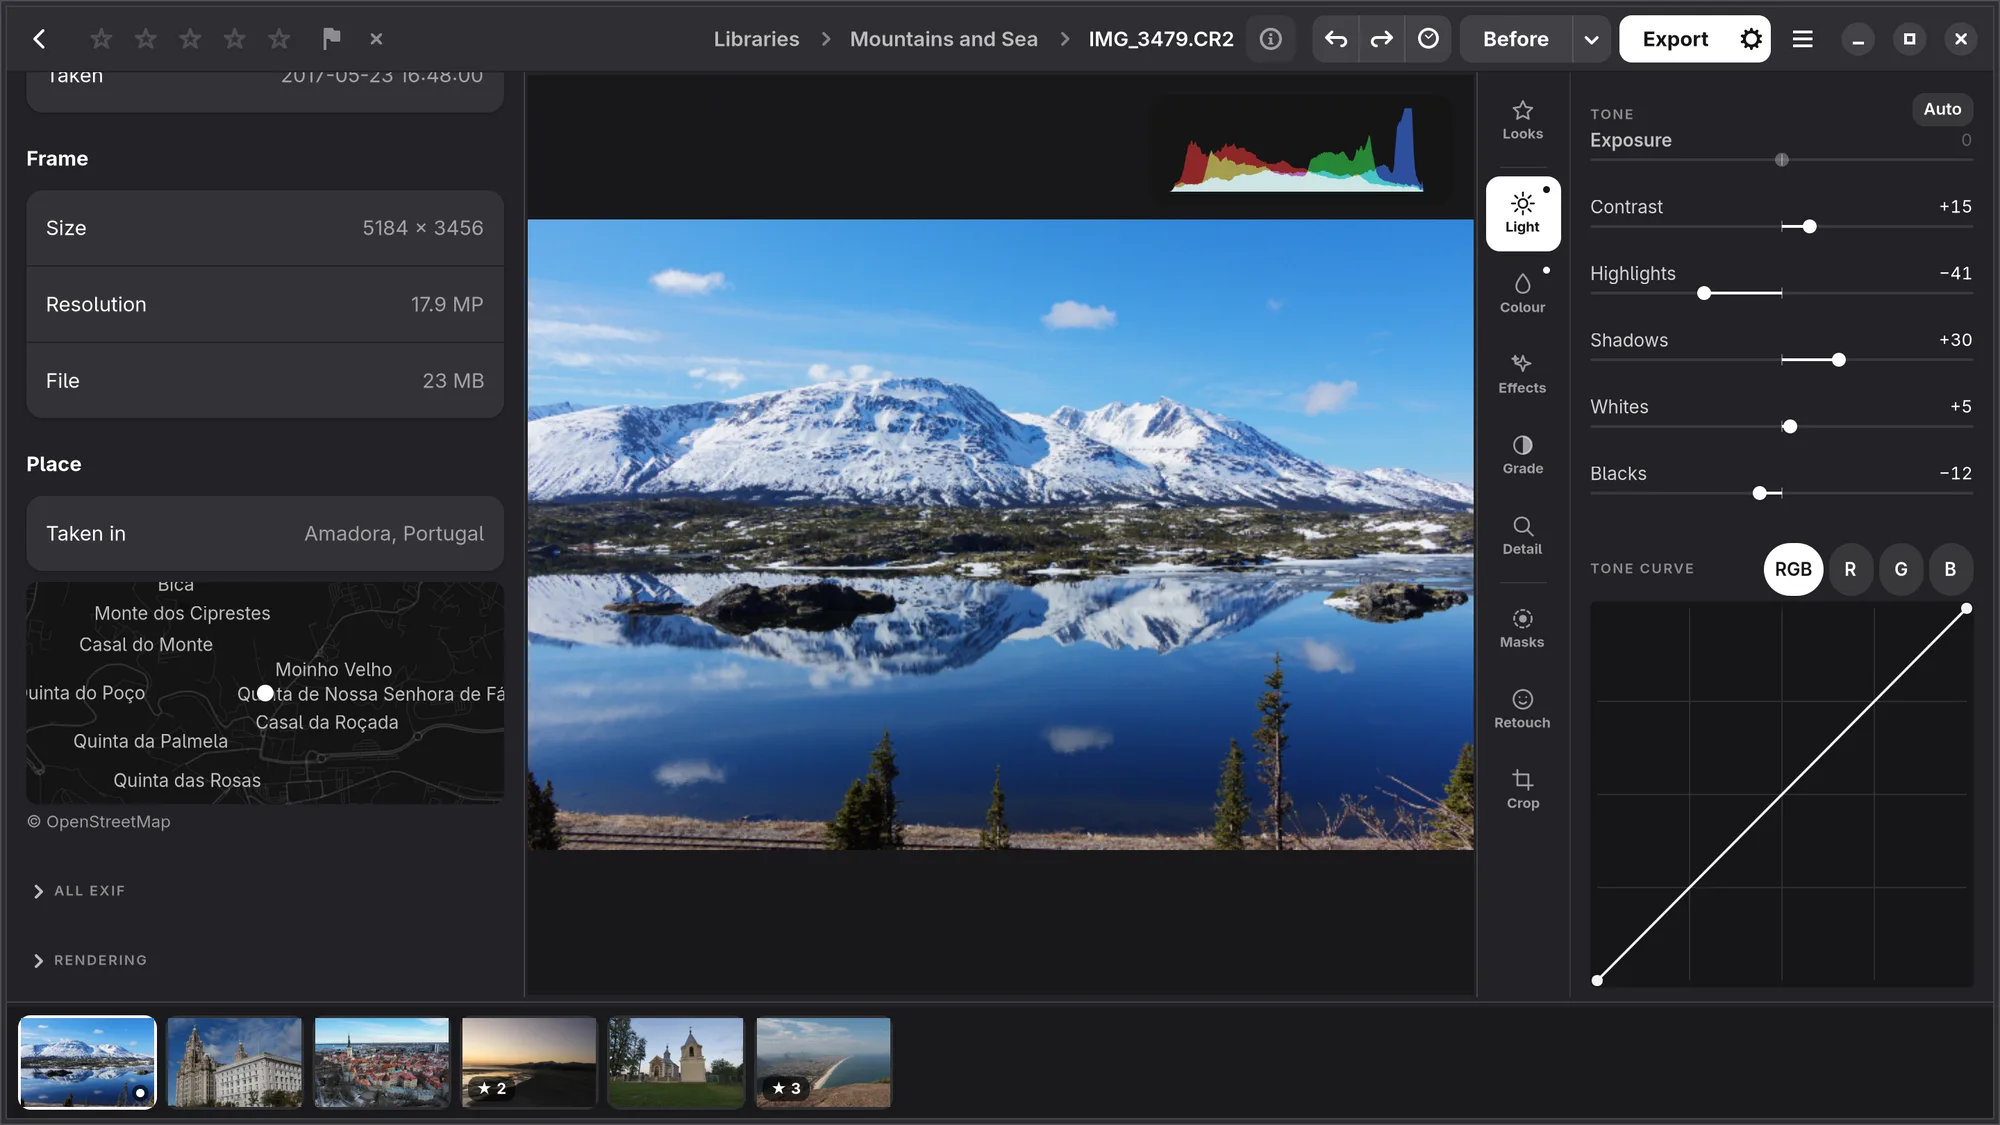Open Mountains and Sea breadcrumb

pyautogui.click(x=943, y=39)
